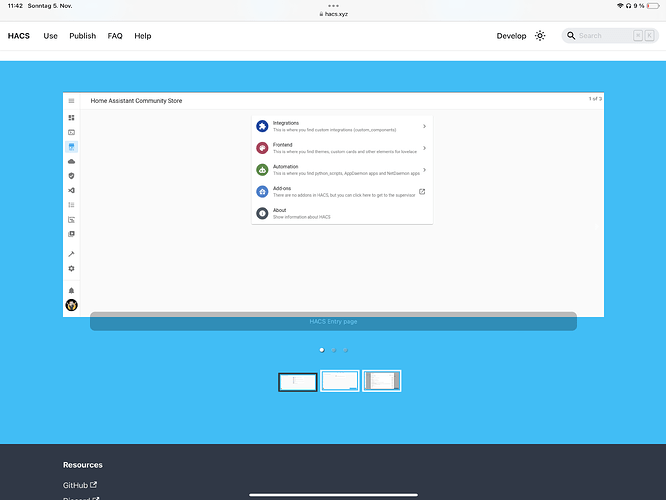Viewport: 666px width, 500px height.
Task: Click the notifications bell icon
Action: point(71,291)
